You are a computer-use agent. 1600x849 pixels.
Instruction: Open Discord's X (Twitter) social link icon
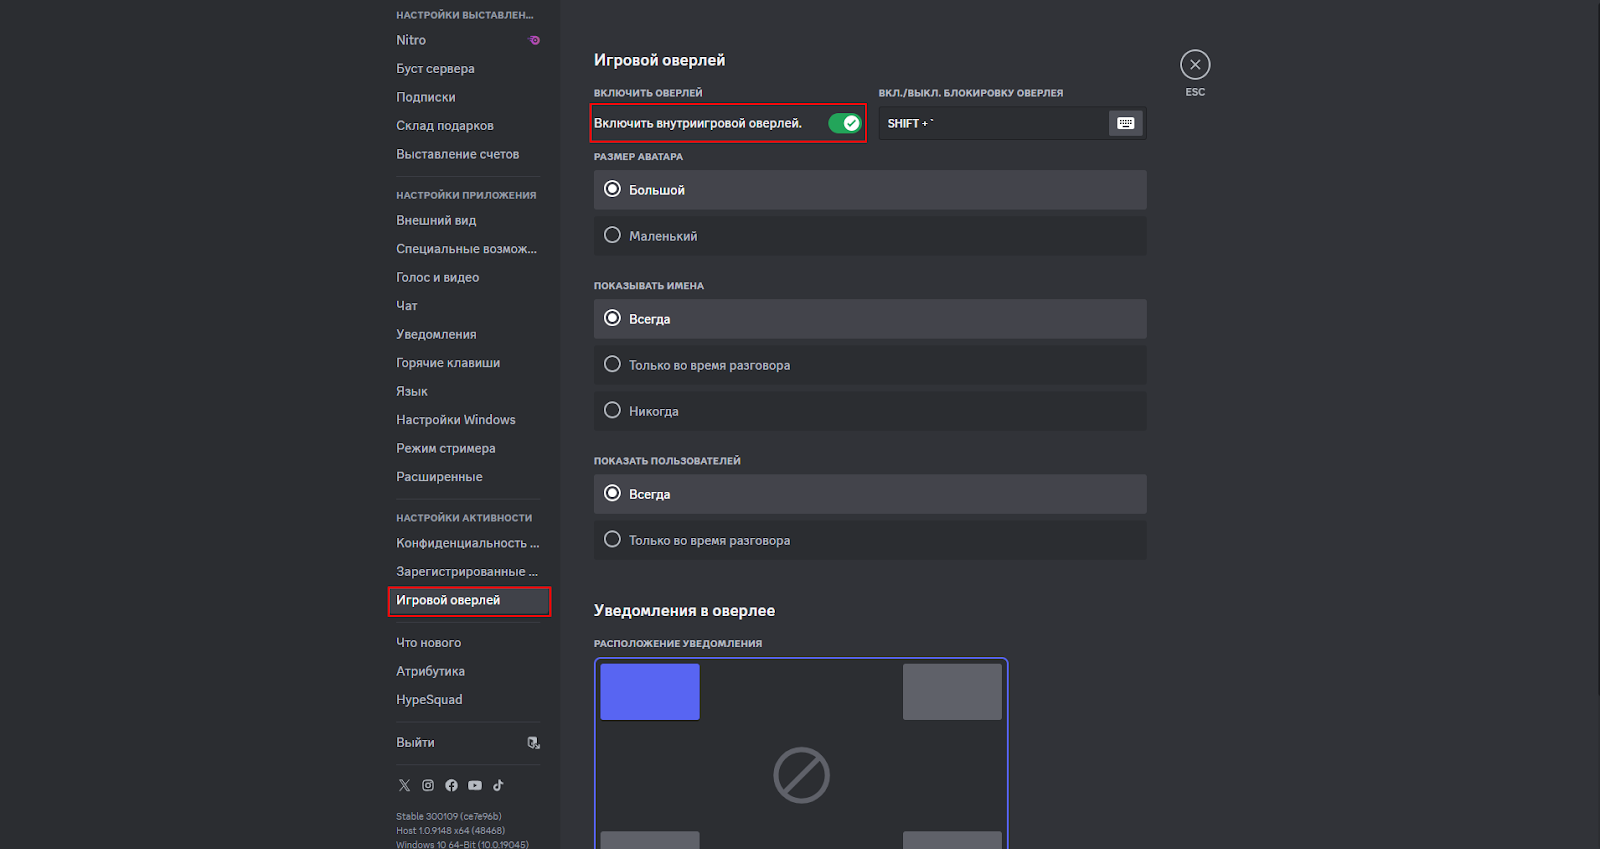pyautogui.click(x=404, y=786)
